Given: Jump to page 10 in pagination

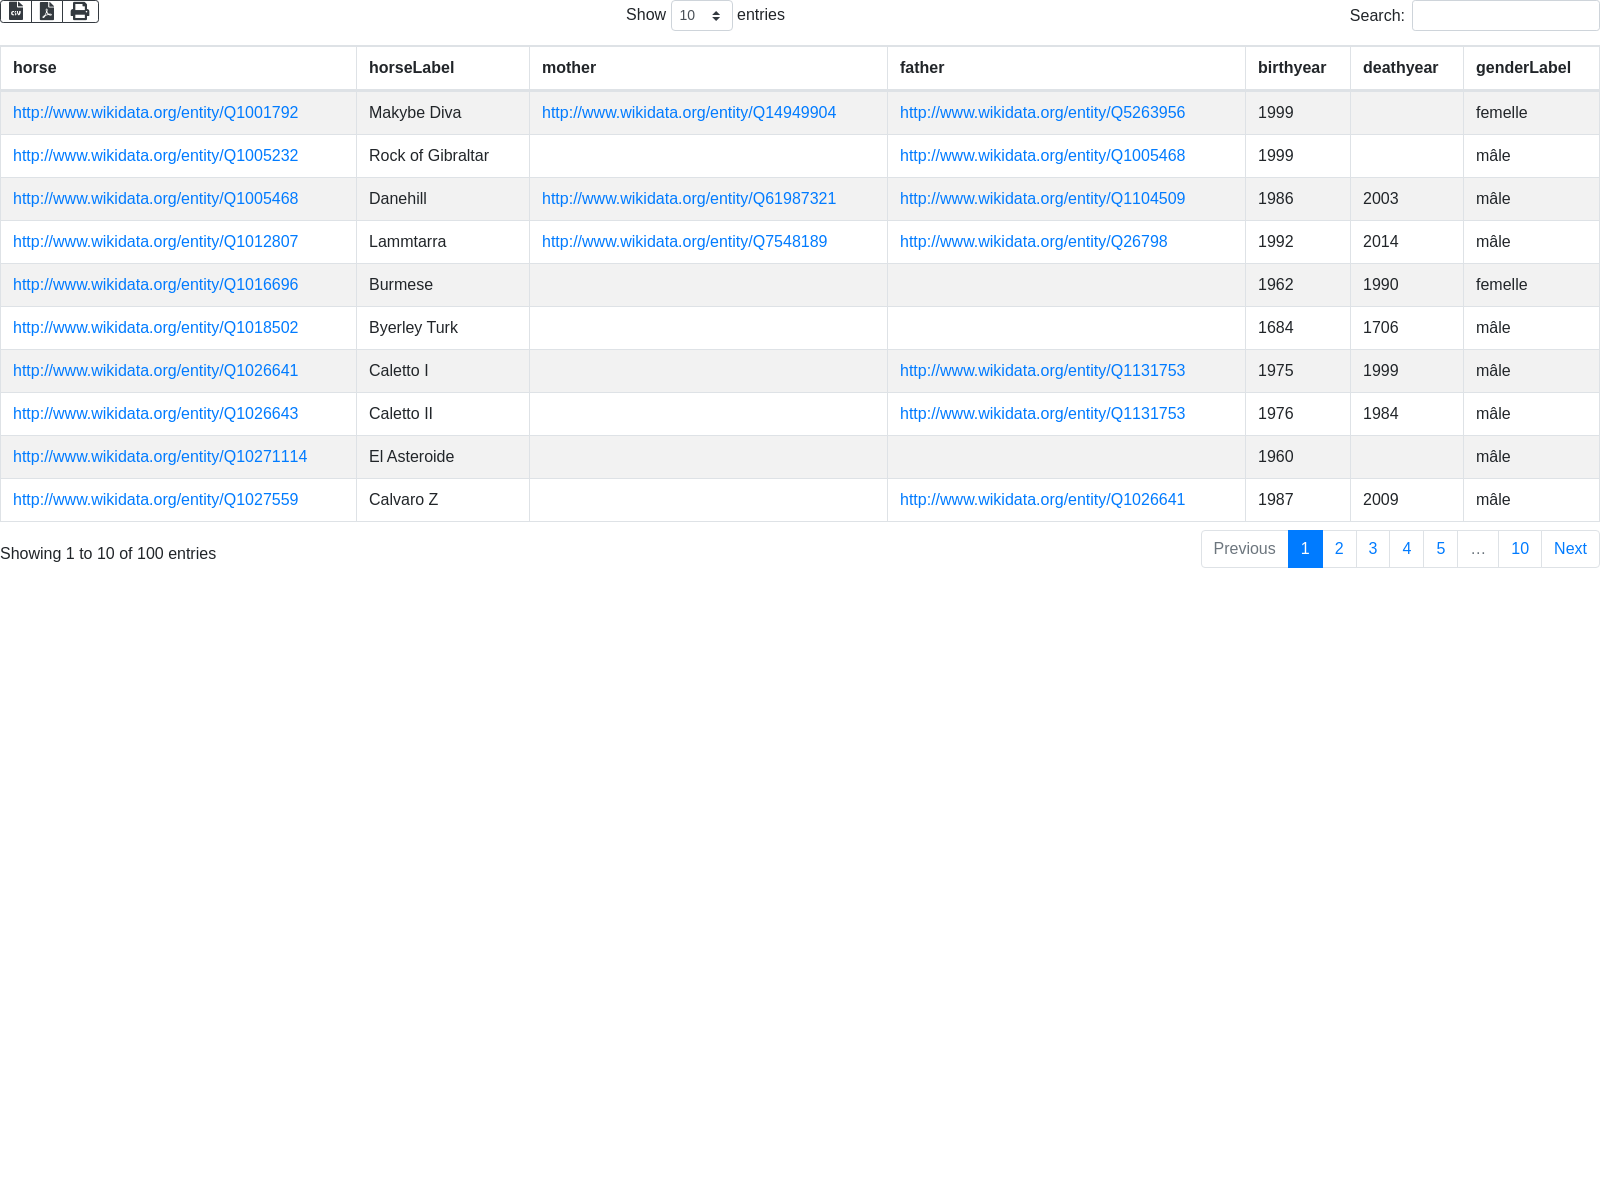Looking at the screenshot, I should coord(1519,549).
